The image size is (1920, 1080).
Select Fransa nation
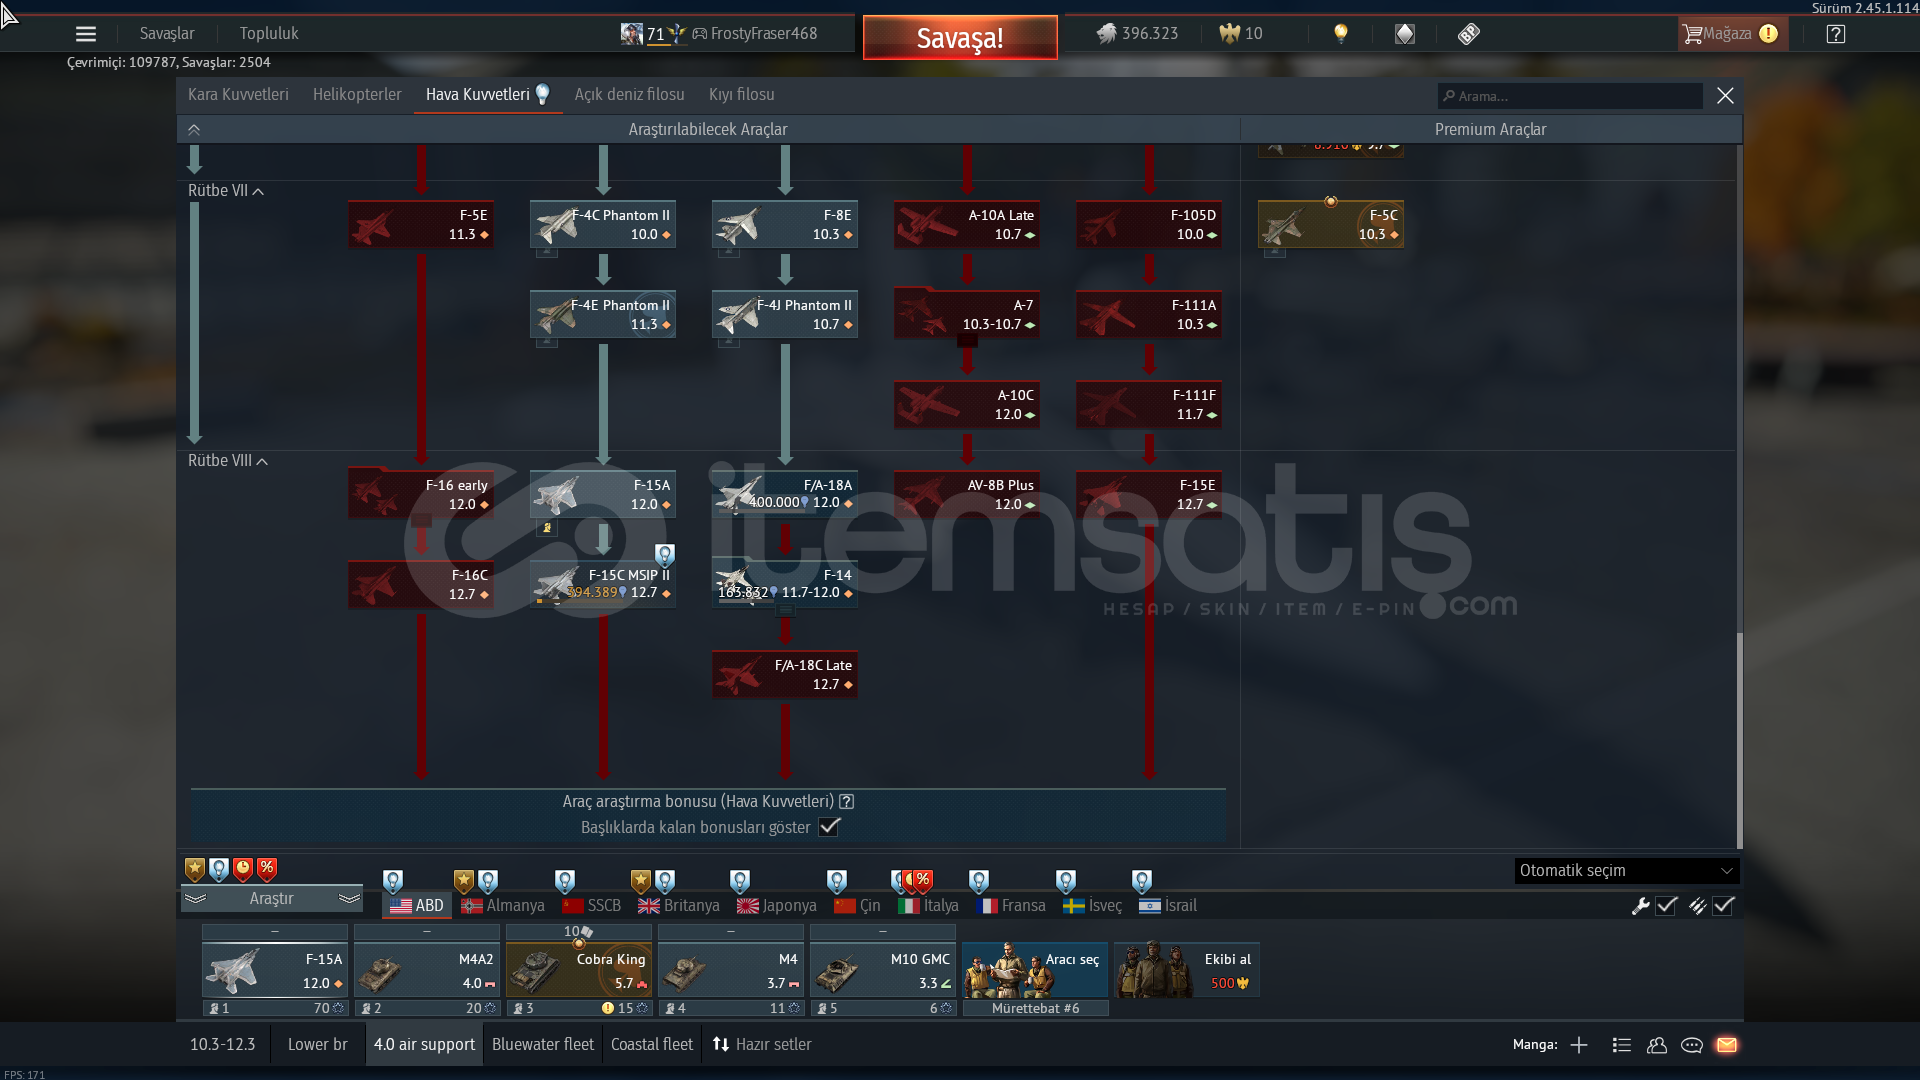tap(1011, 905)
